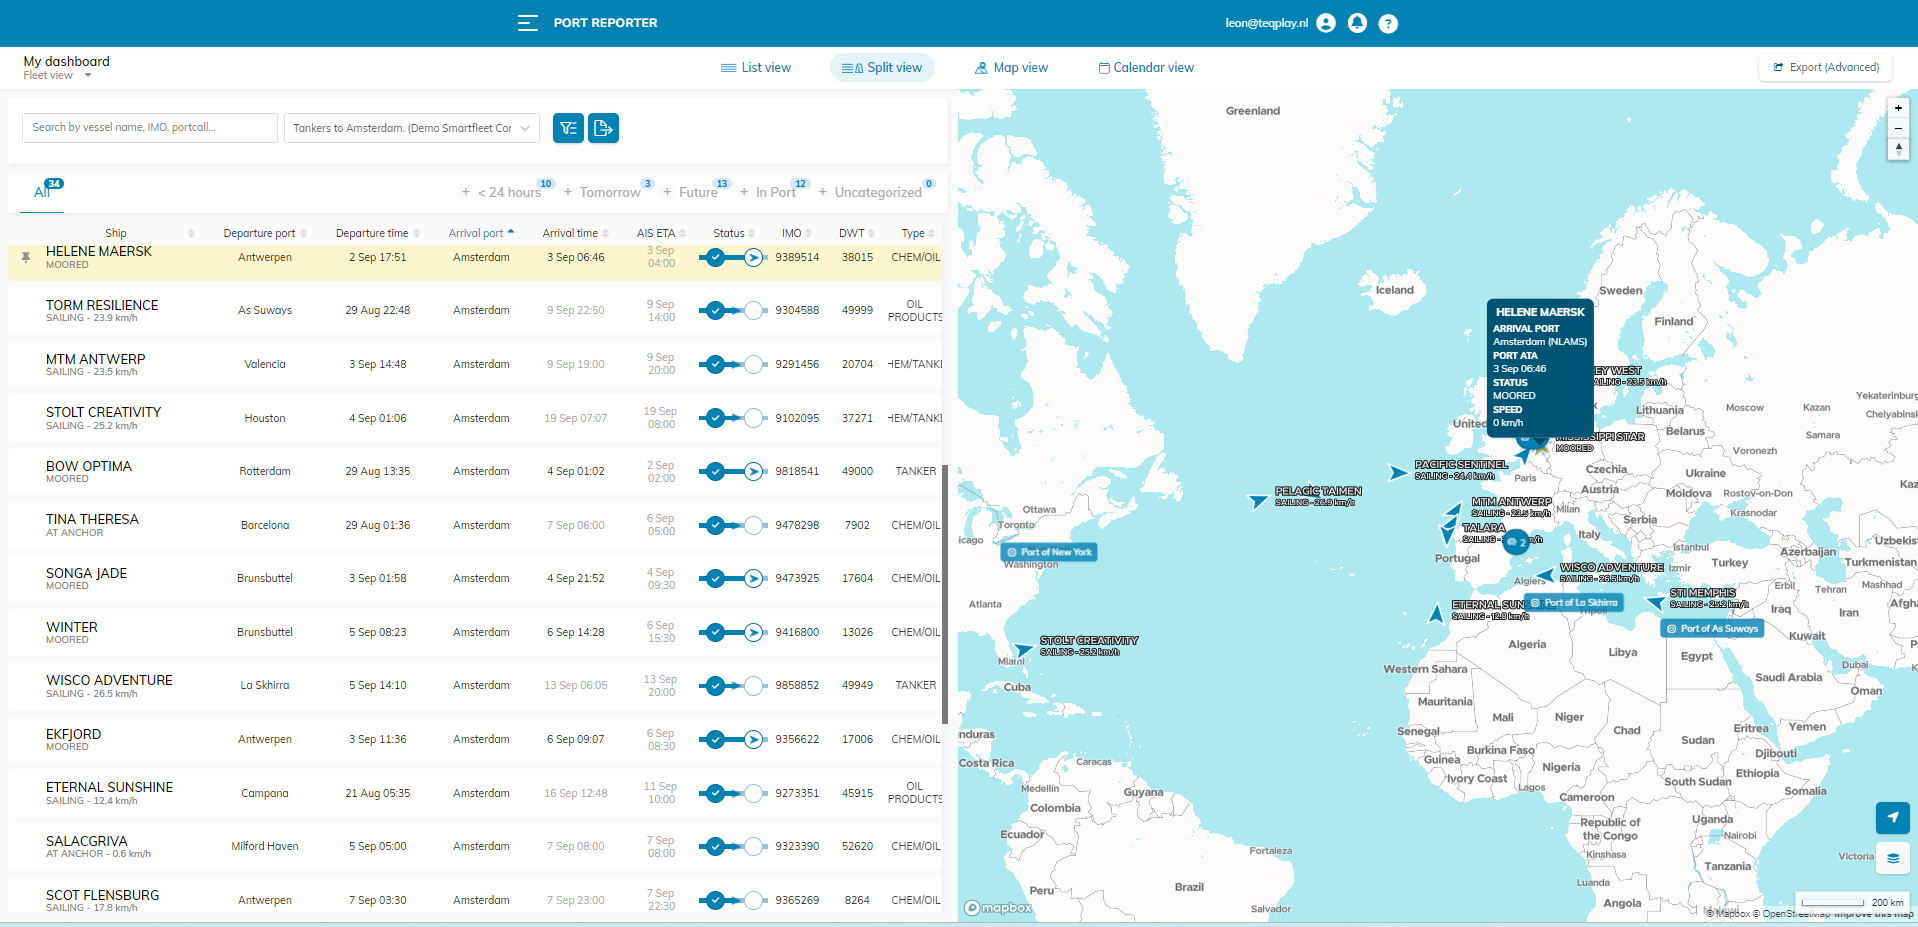Switch to Map view
1918x927 pixels.
pyautogui.click(x=1011, y=68)
